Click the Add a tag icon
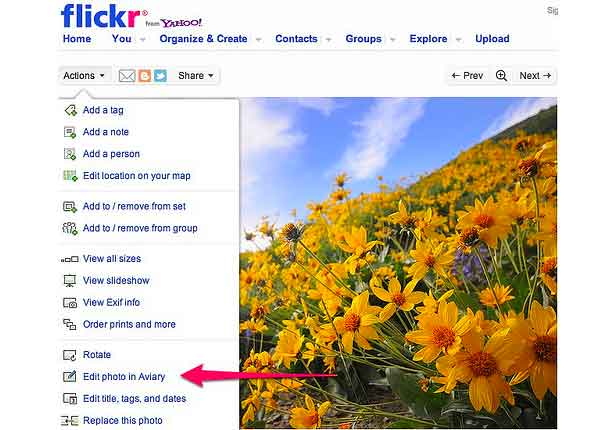This screenshot has width=615, height=430. (x=70, y=110)
